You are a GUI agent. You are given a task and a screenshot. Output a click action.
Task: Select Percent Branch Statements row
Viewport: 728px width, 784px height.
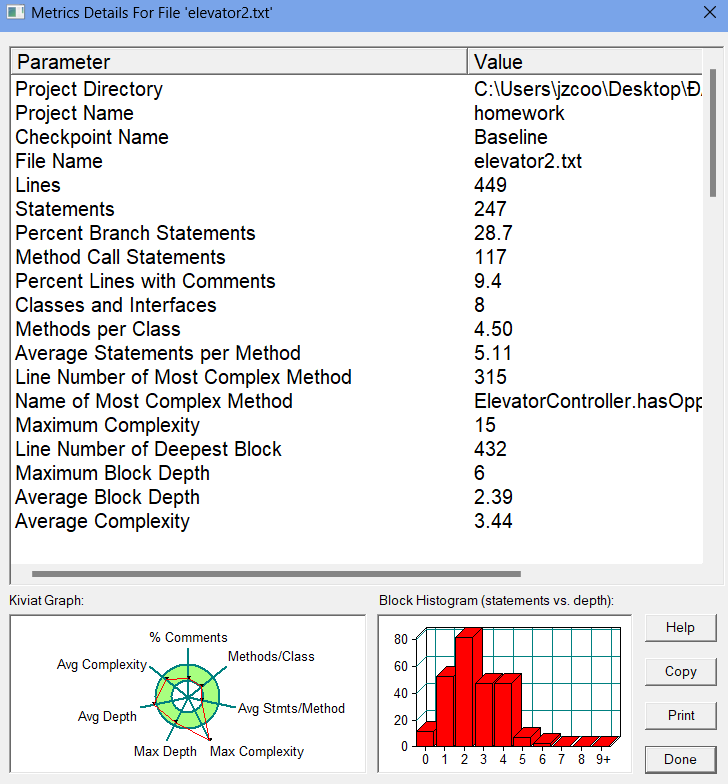357,233
